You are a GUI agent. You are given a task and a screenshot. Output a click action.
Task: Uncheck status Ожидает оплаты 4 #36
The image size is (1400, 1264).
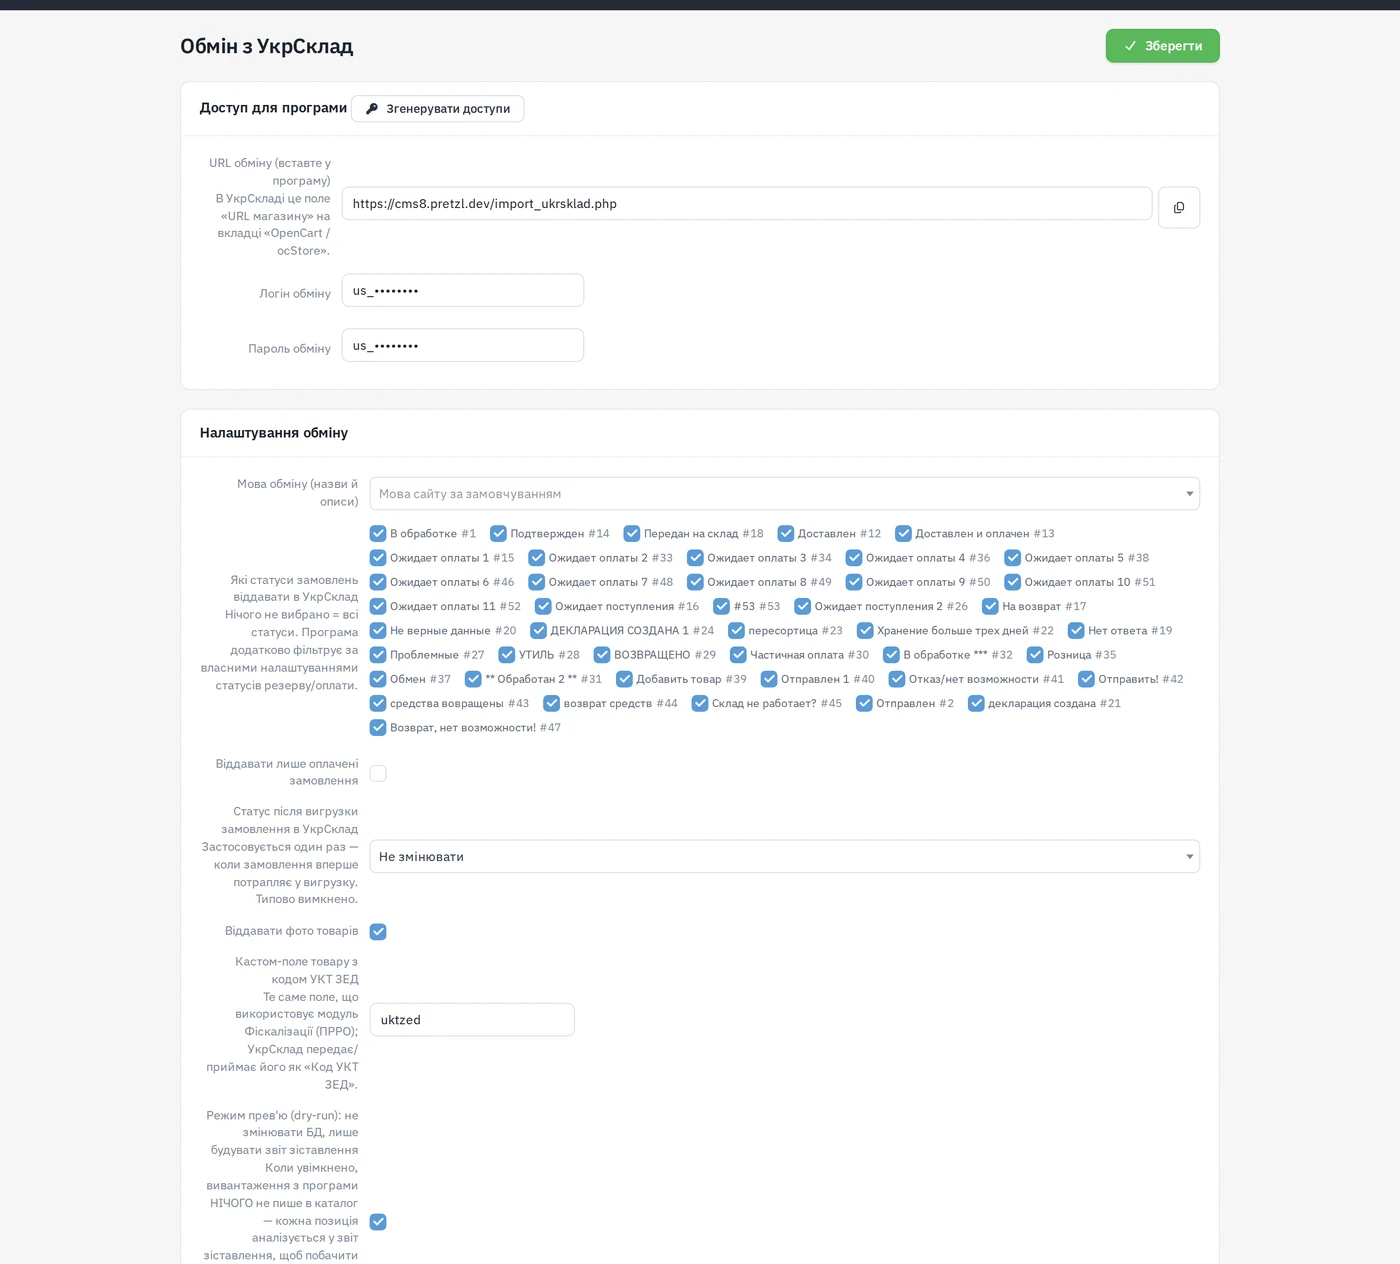(854, 558)
